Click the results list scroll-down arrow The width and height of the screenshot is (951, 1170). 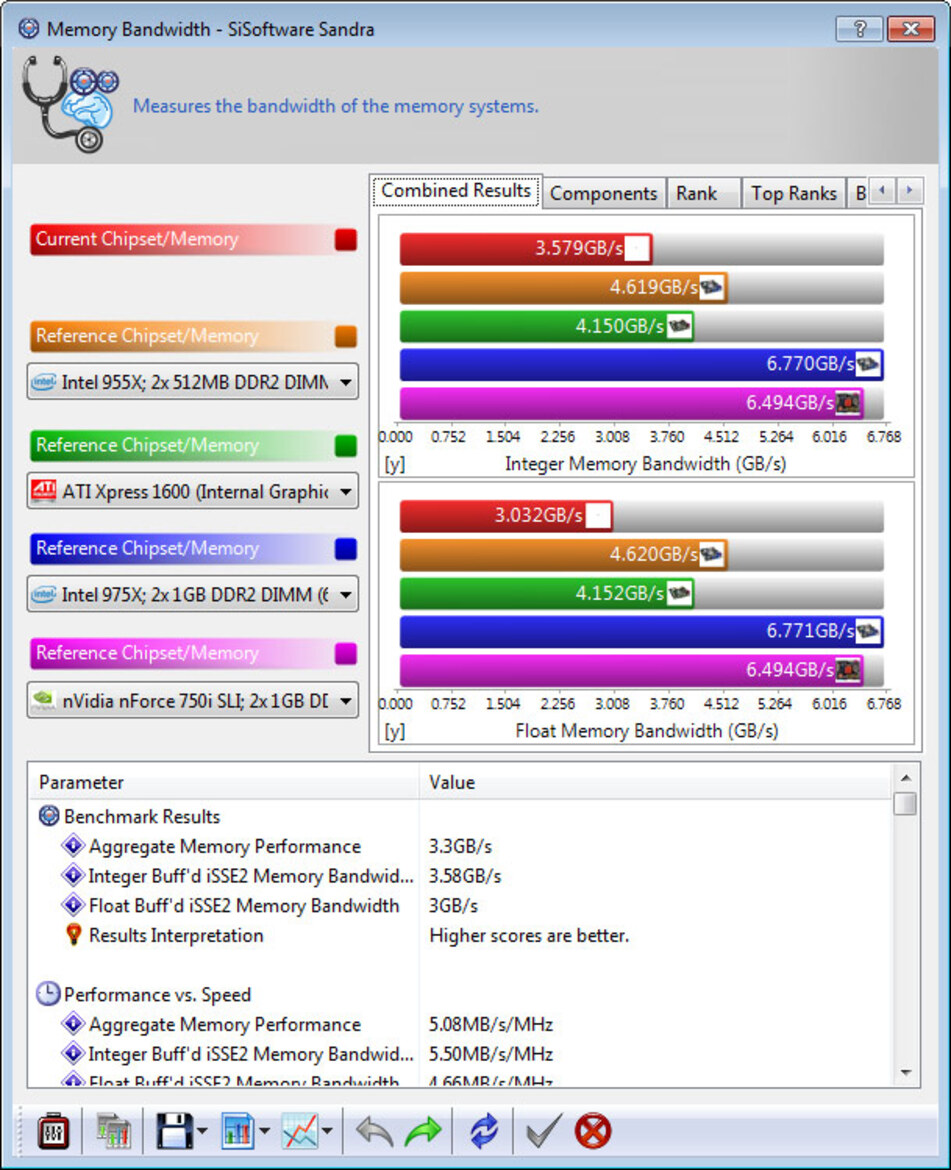[906, 1073]
